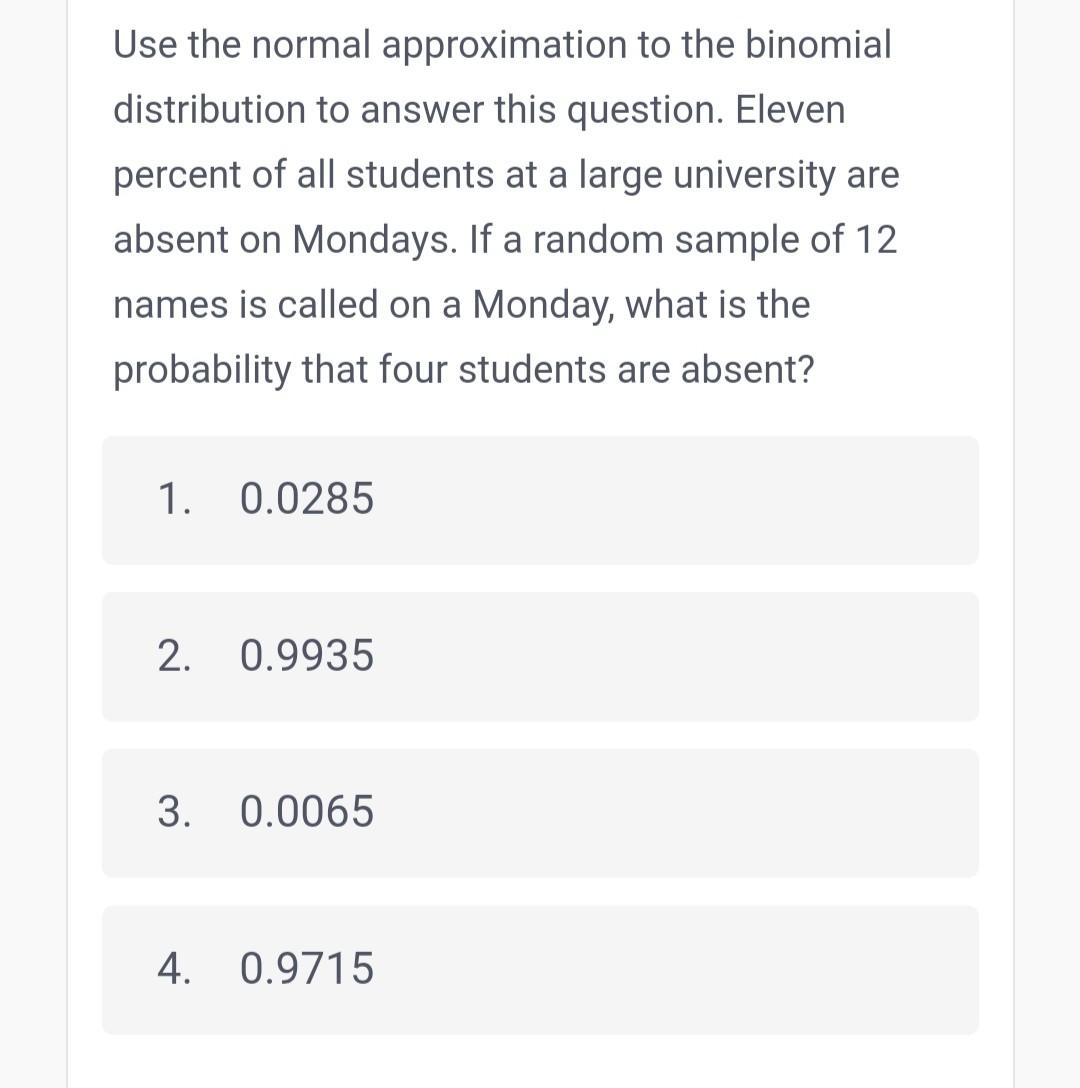Click the word "percent" in the question
This screenshot has height=1088, width=1080.
coord(177,175)
